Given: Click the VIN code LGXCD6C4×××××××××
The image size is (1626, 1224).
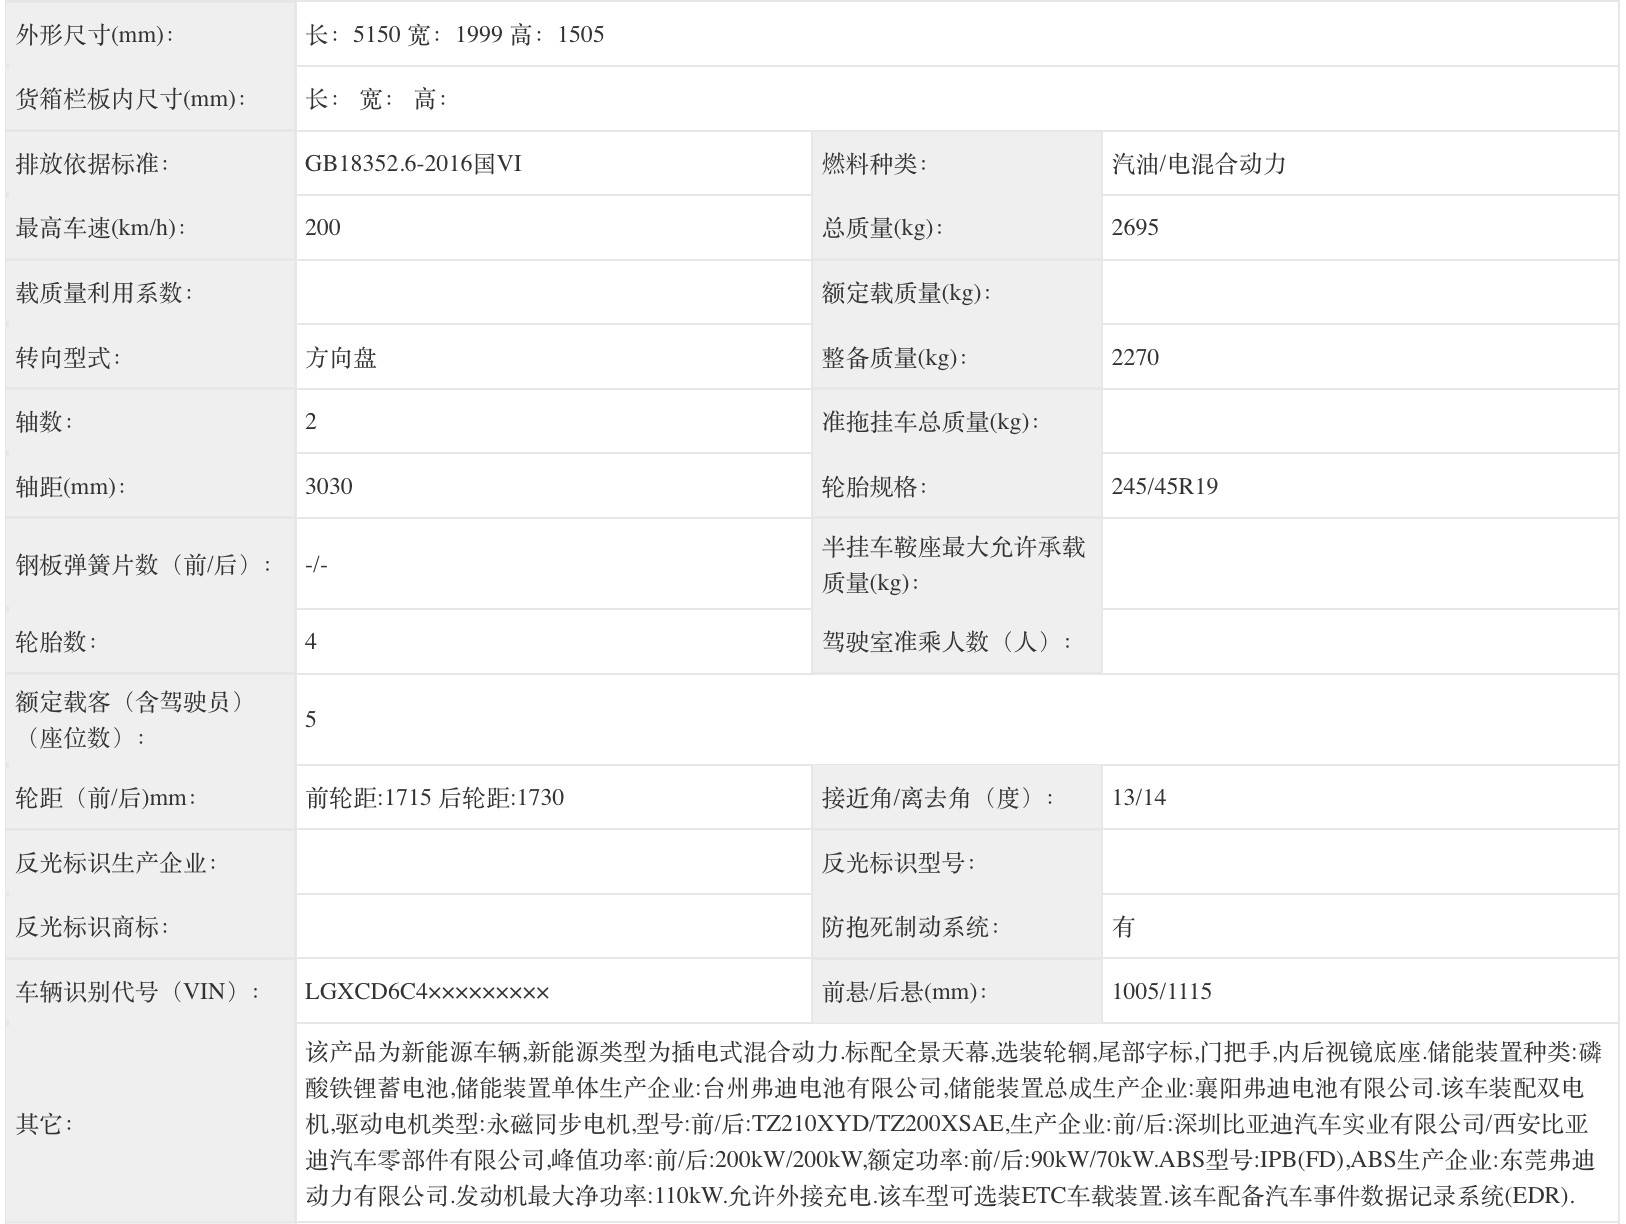Looking at the screenshot, I should click(427, 992).
